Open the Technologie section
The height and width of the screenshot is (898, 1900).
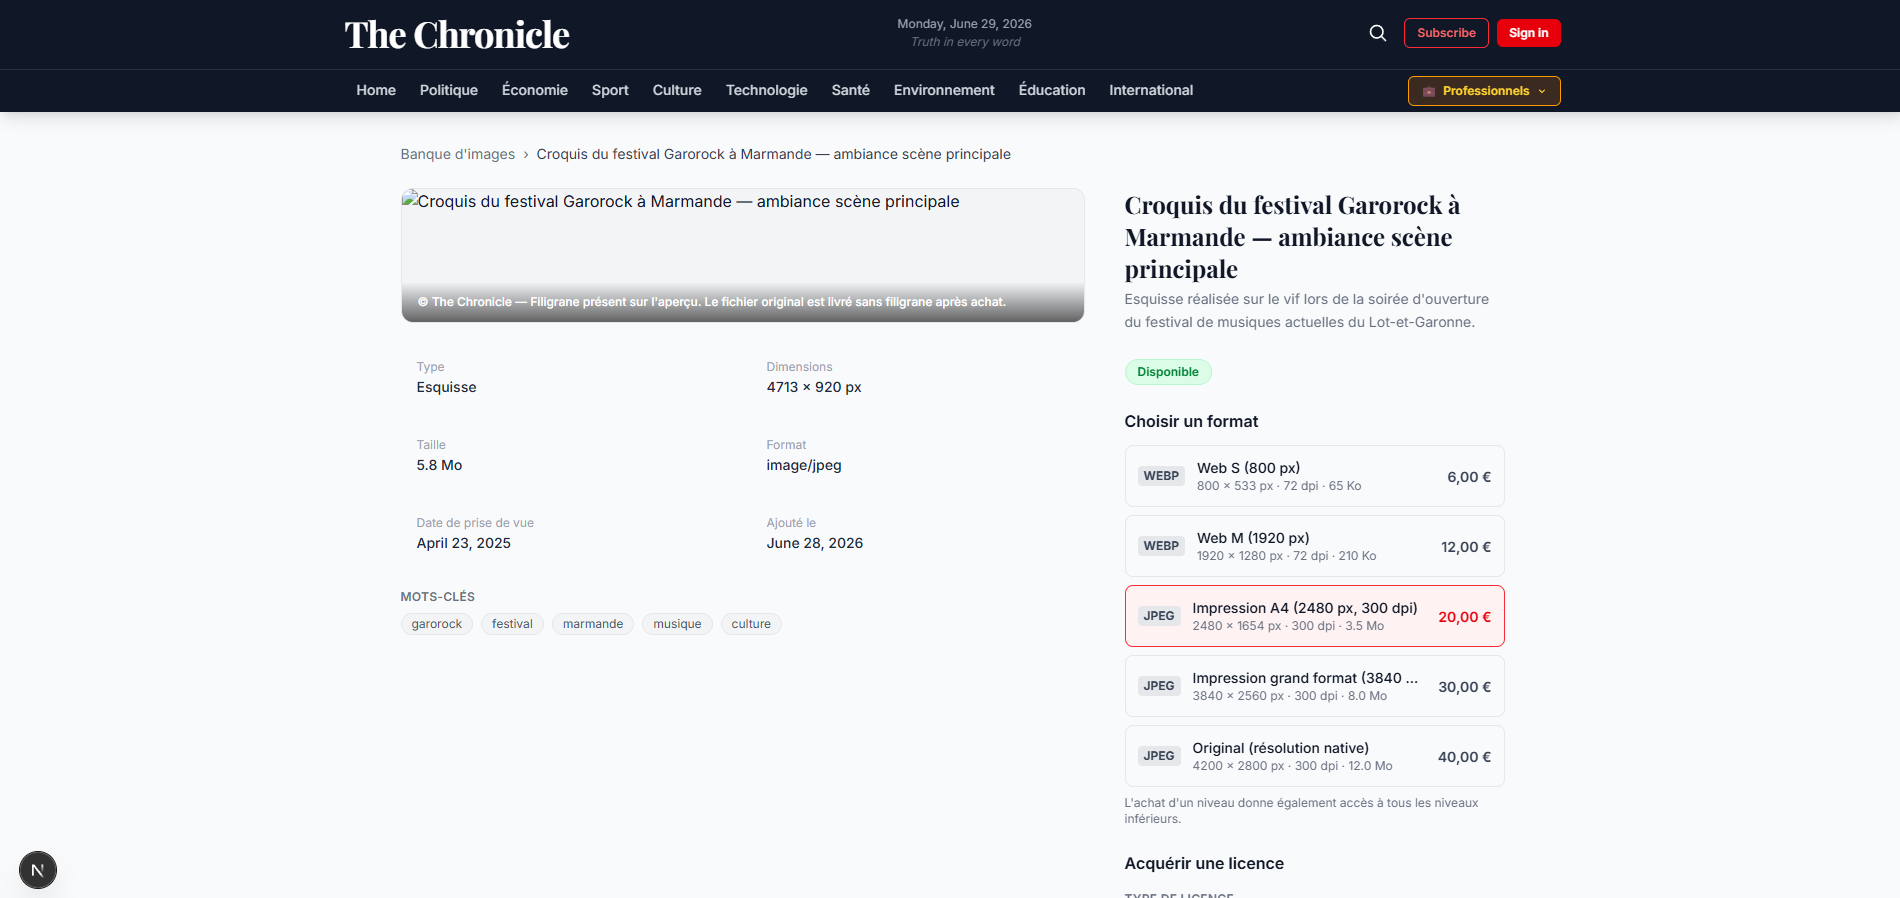767,90
